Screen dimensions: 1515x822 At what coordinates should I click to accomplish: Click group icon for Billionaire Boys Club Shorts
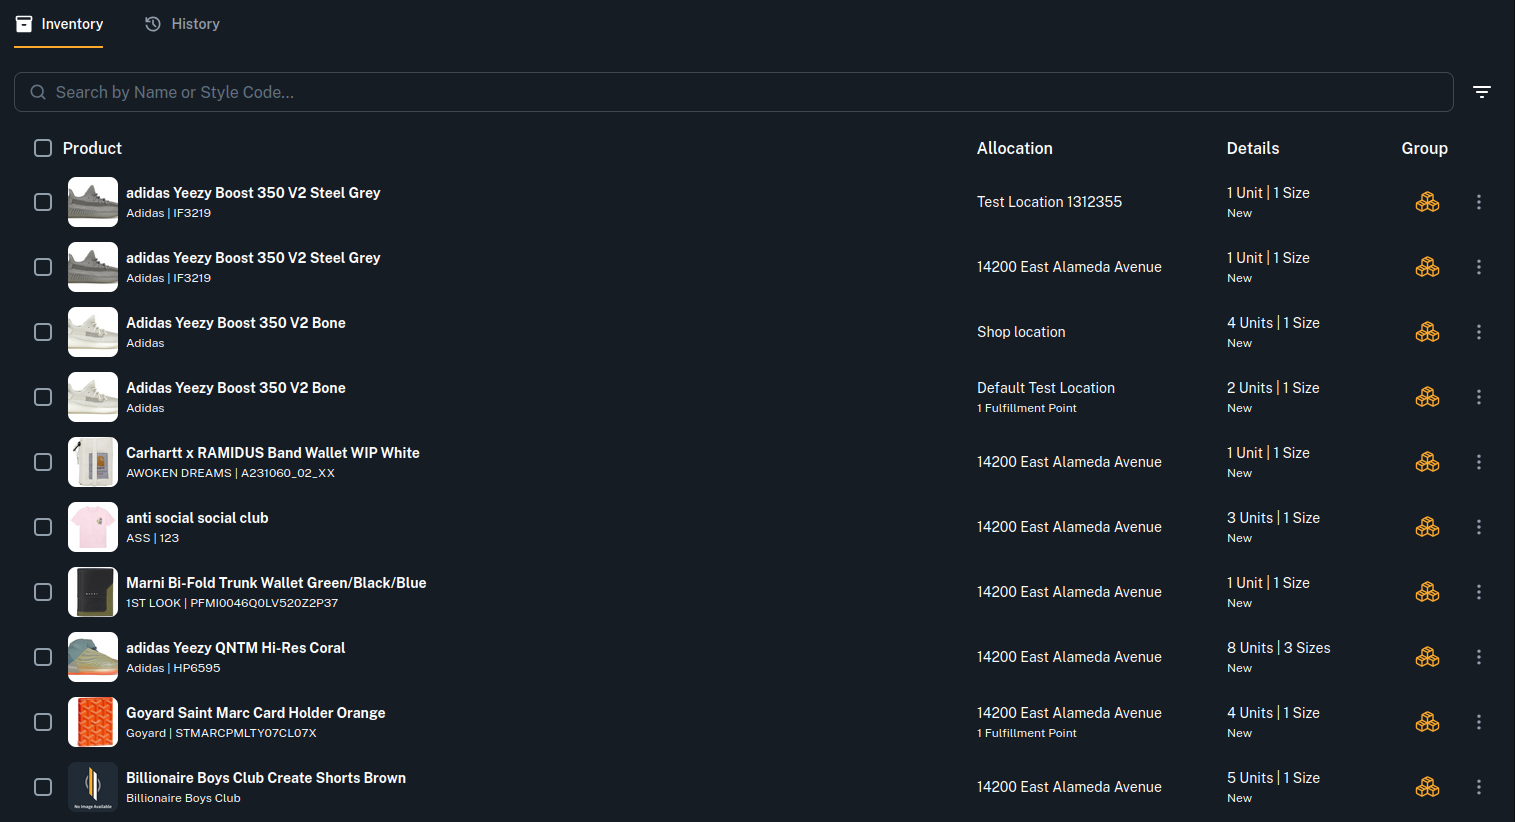[x=1427, y=787]
